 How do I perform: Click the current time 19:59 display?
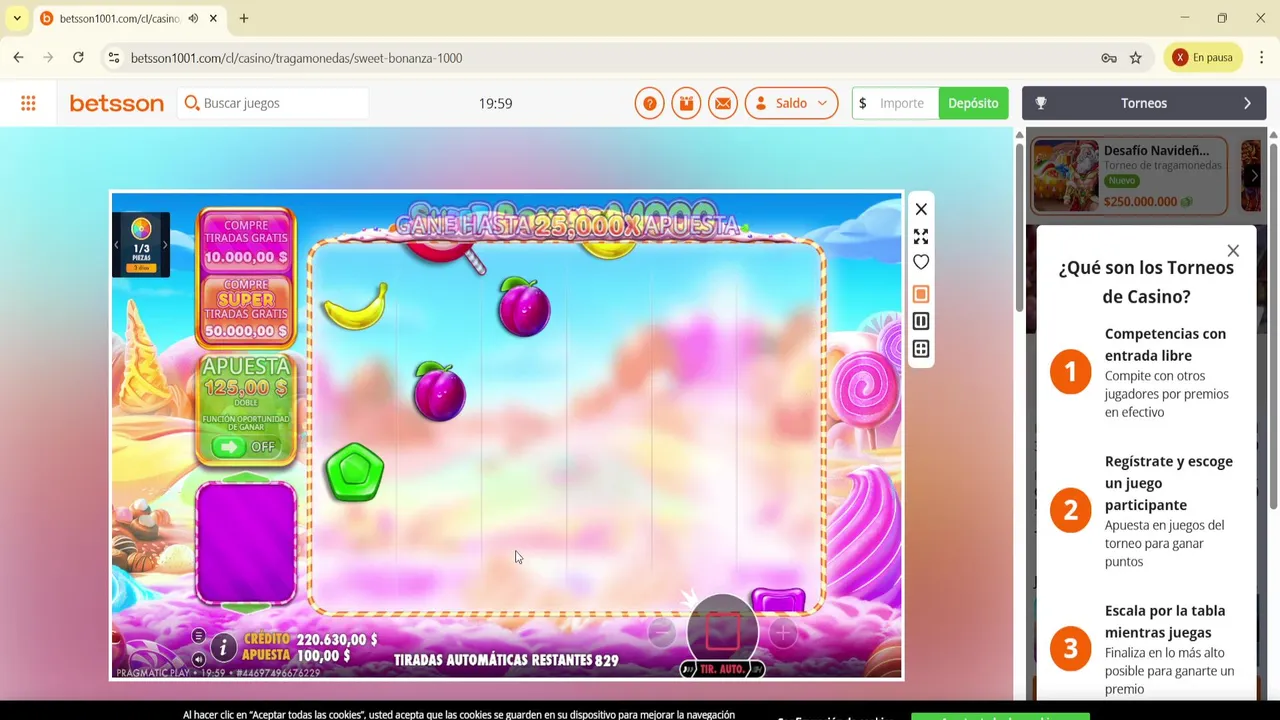495,103
